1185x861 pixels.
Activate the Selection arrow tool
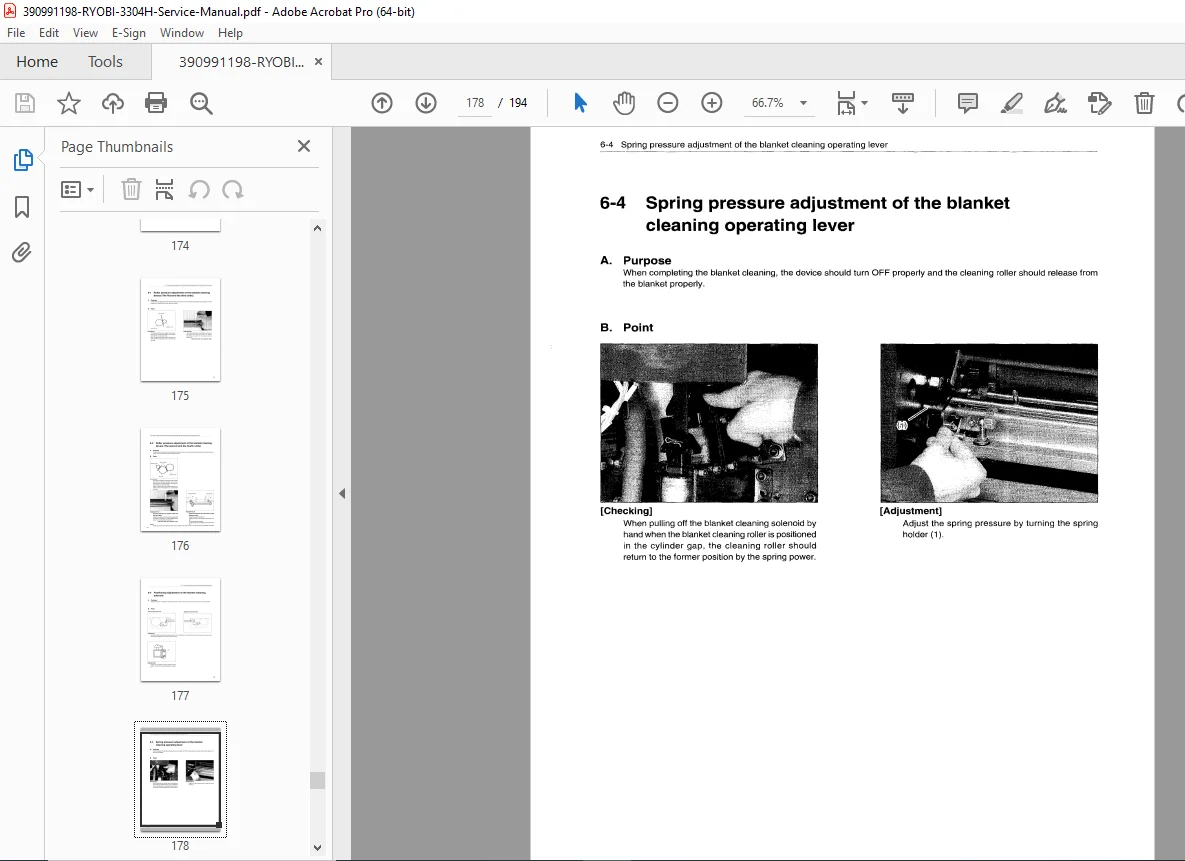pos(580,103)
